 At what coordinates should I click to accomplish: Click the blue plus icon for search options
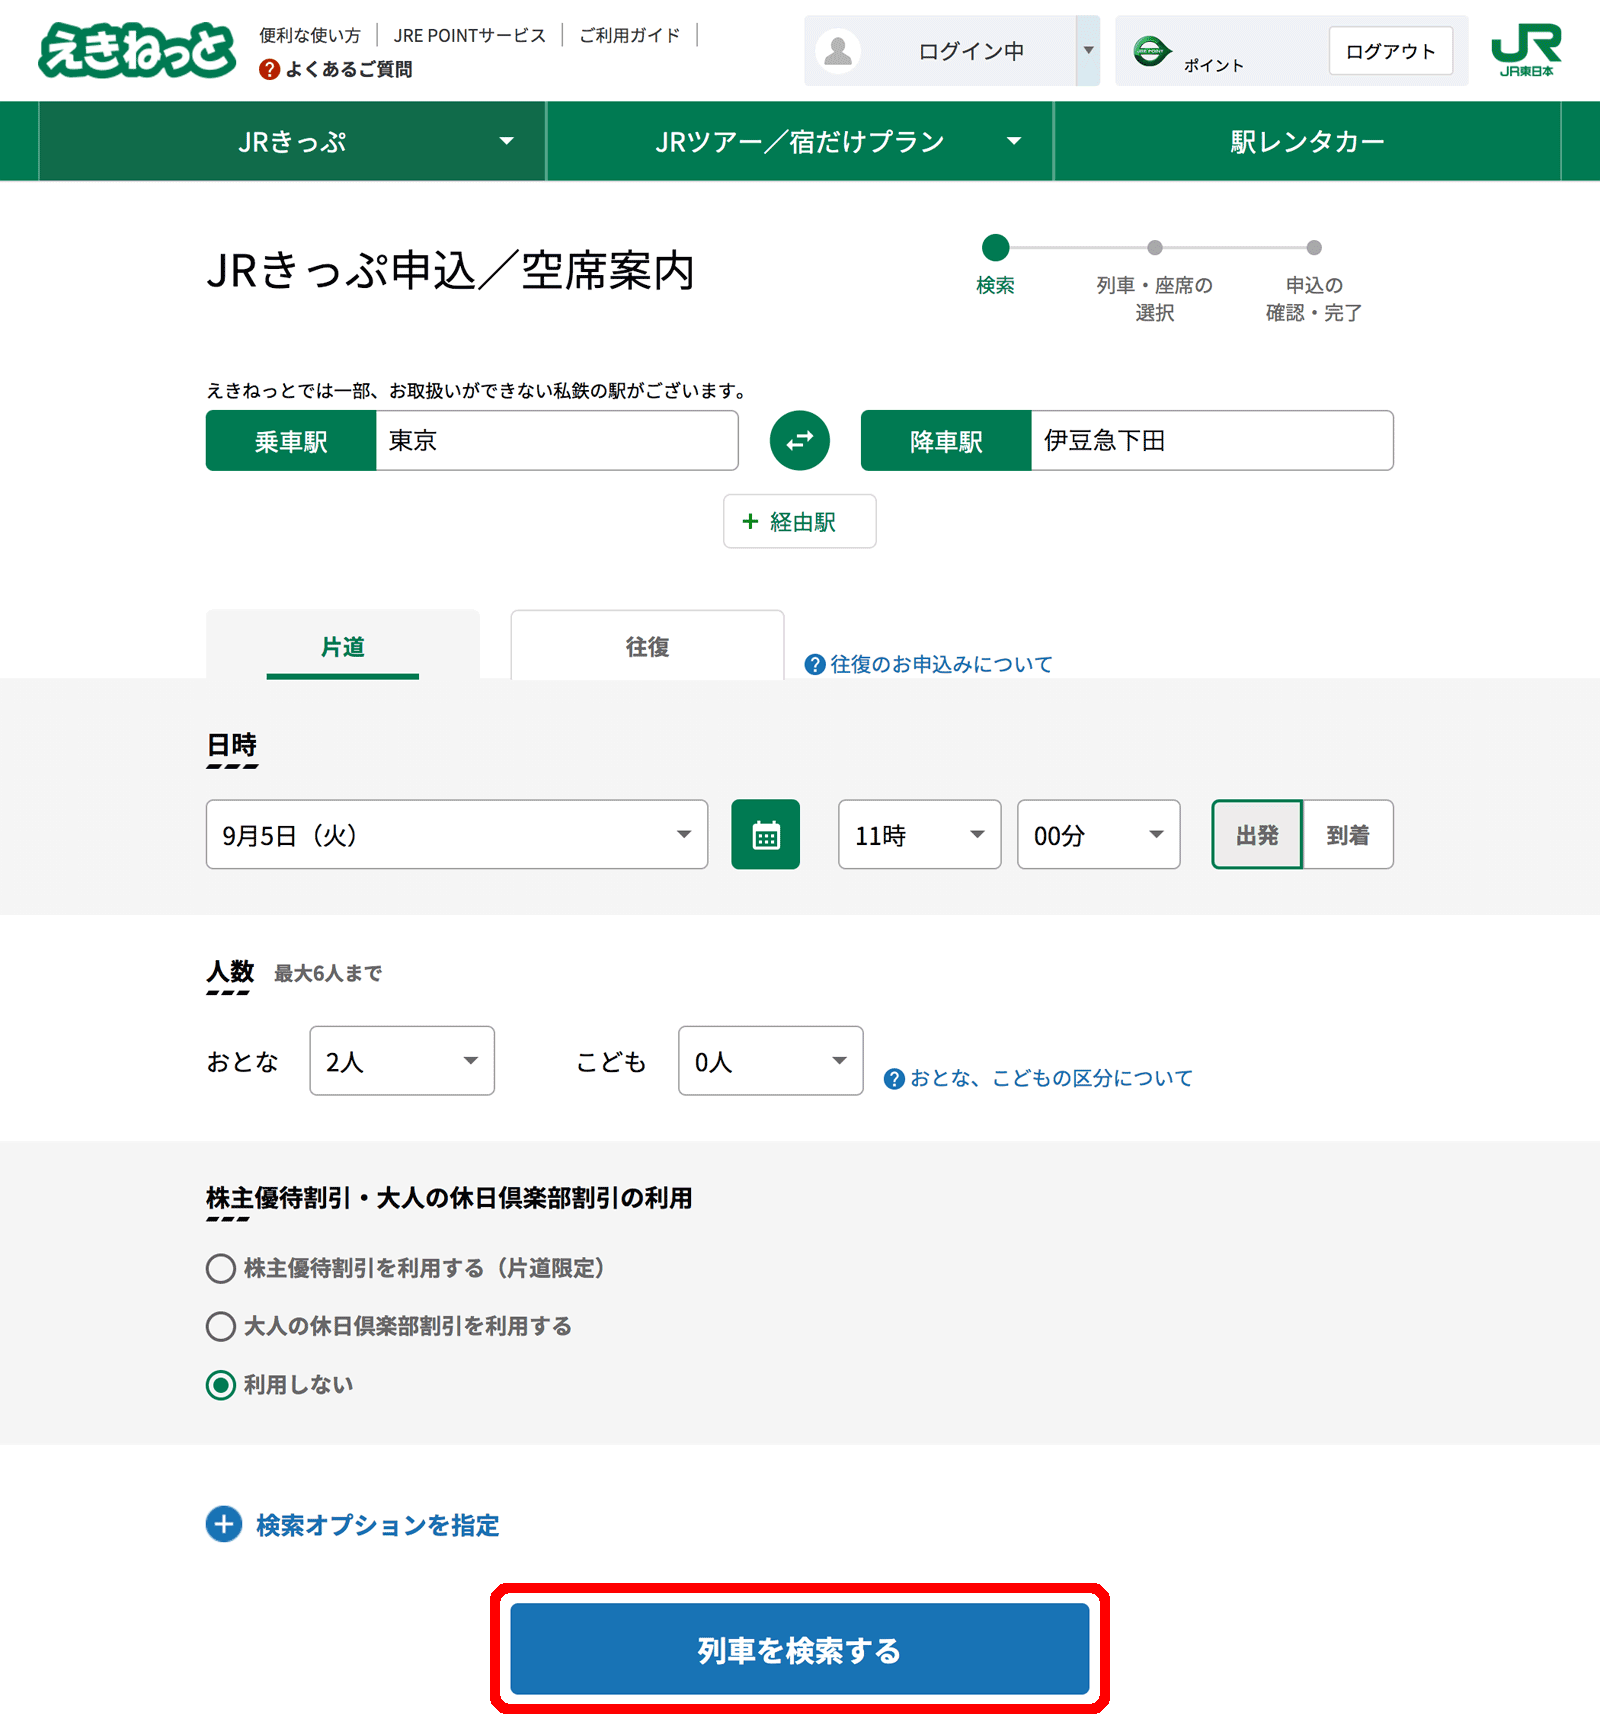pos(224,1524)
